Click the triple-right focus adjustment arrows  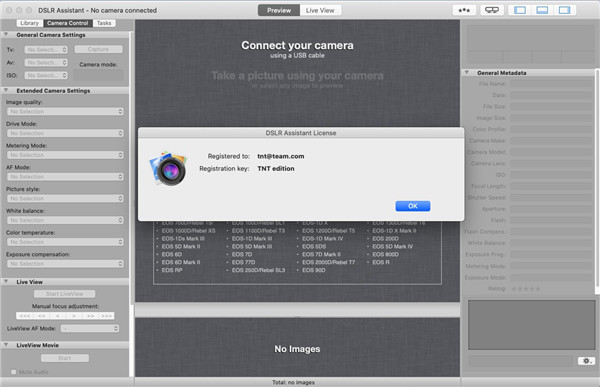point(106,316)
